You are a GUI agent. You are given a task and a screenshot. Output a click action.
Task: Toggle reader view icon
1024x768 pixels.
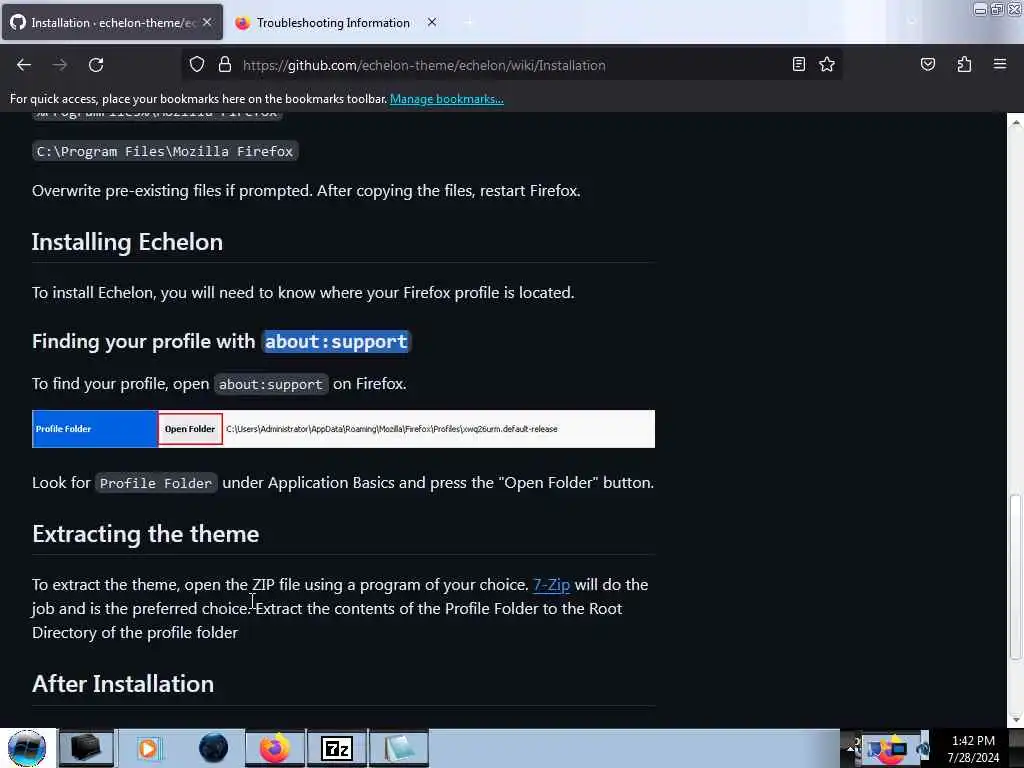(798, 64)
